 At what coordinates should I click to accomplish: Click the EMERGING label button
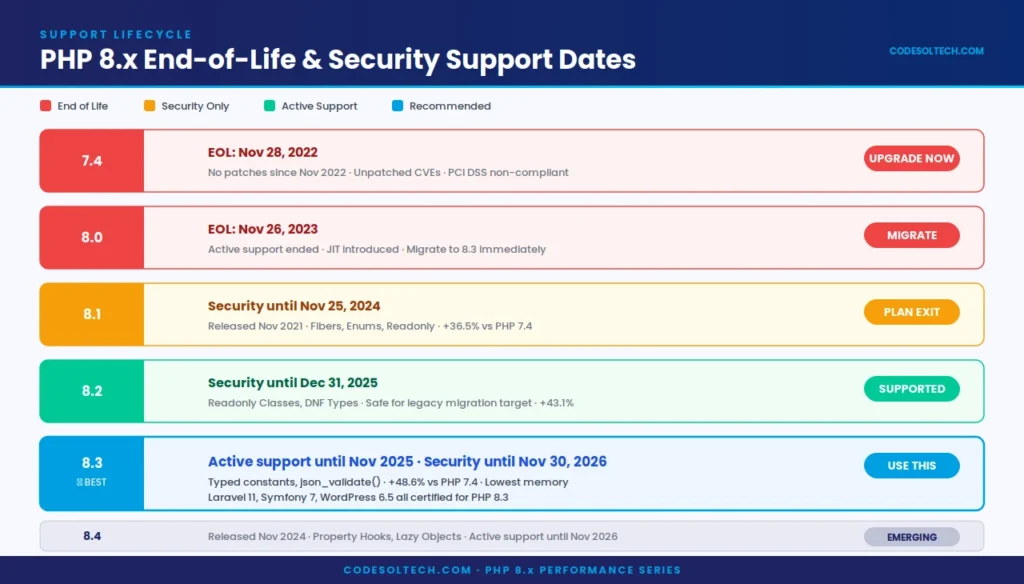point(911,537)
